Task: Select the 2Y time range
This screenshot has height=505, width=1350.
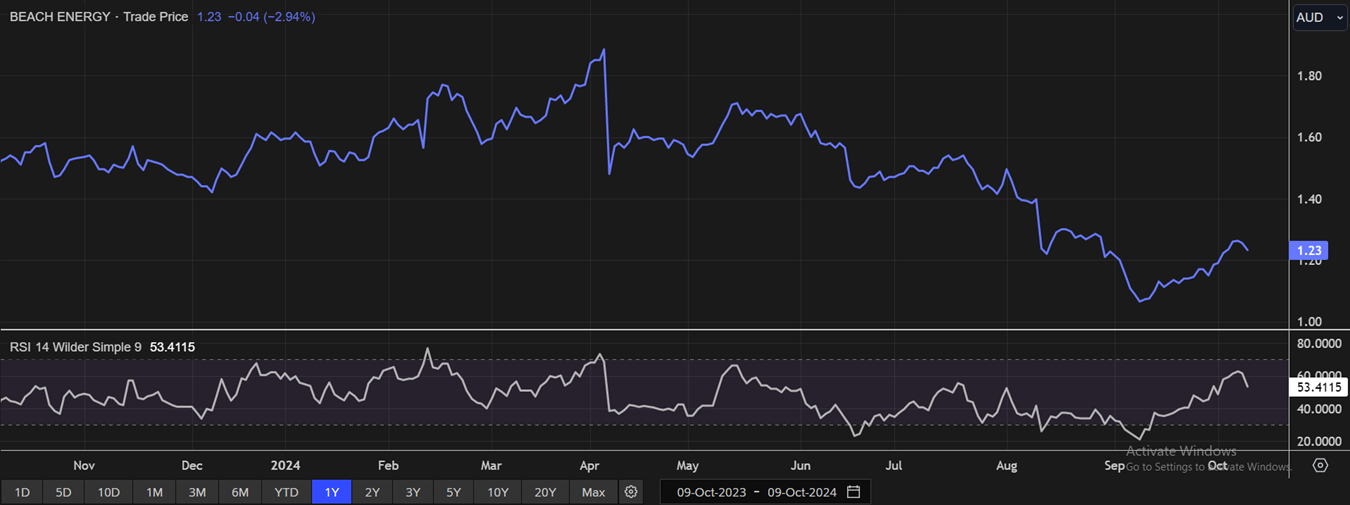Action: (x=372, y=492)
